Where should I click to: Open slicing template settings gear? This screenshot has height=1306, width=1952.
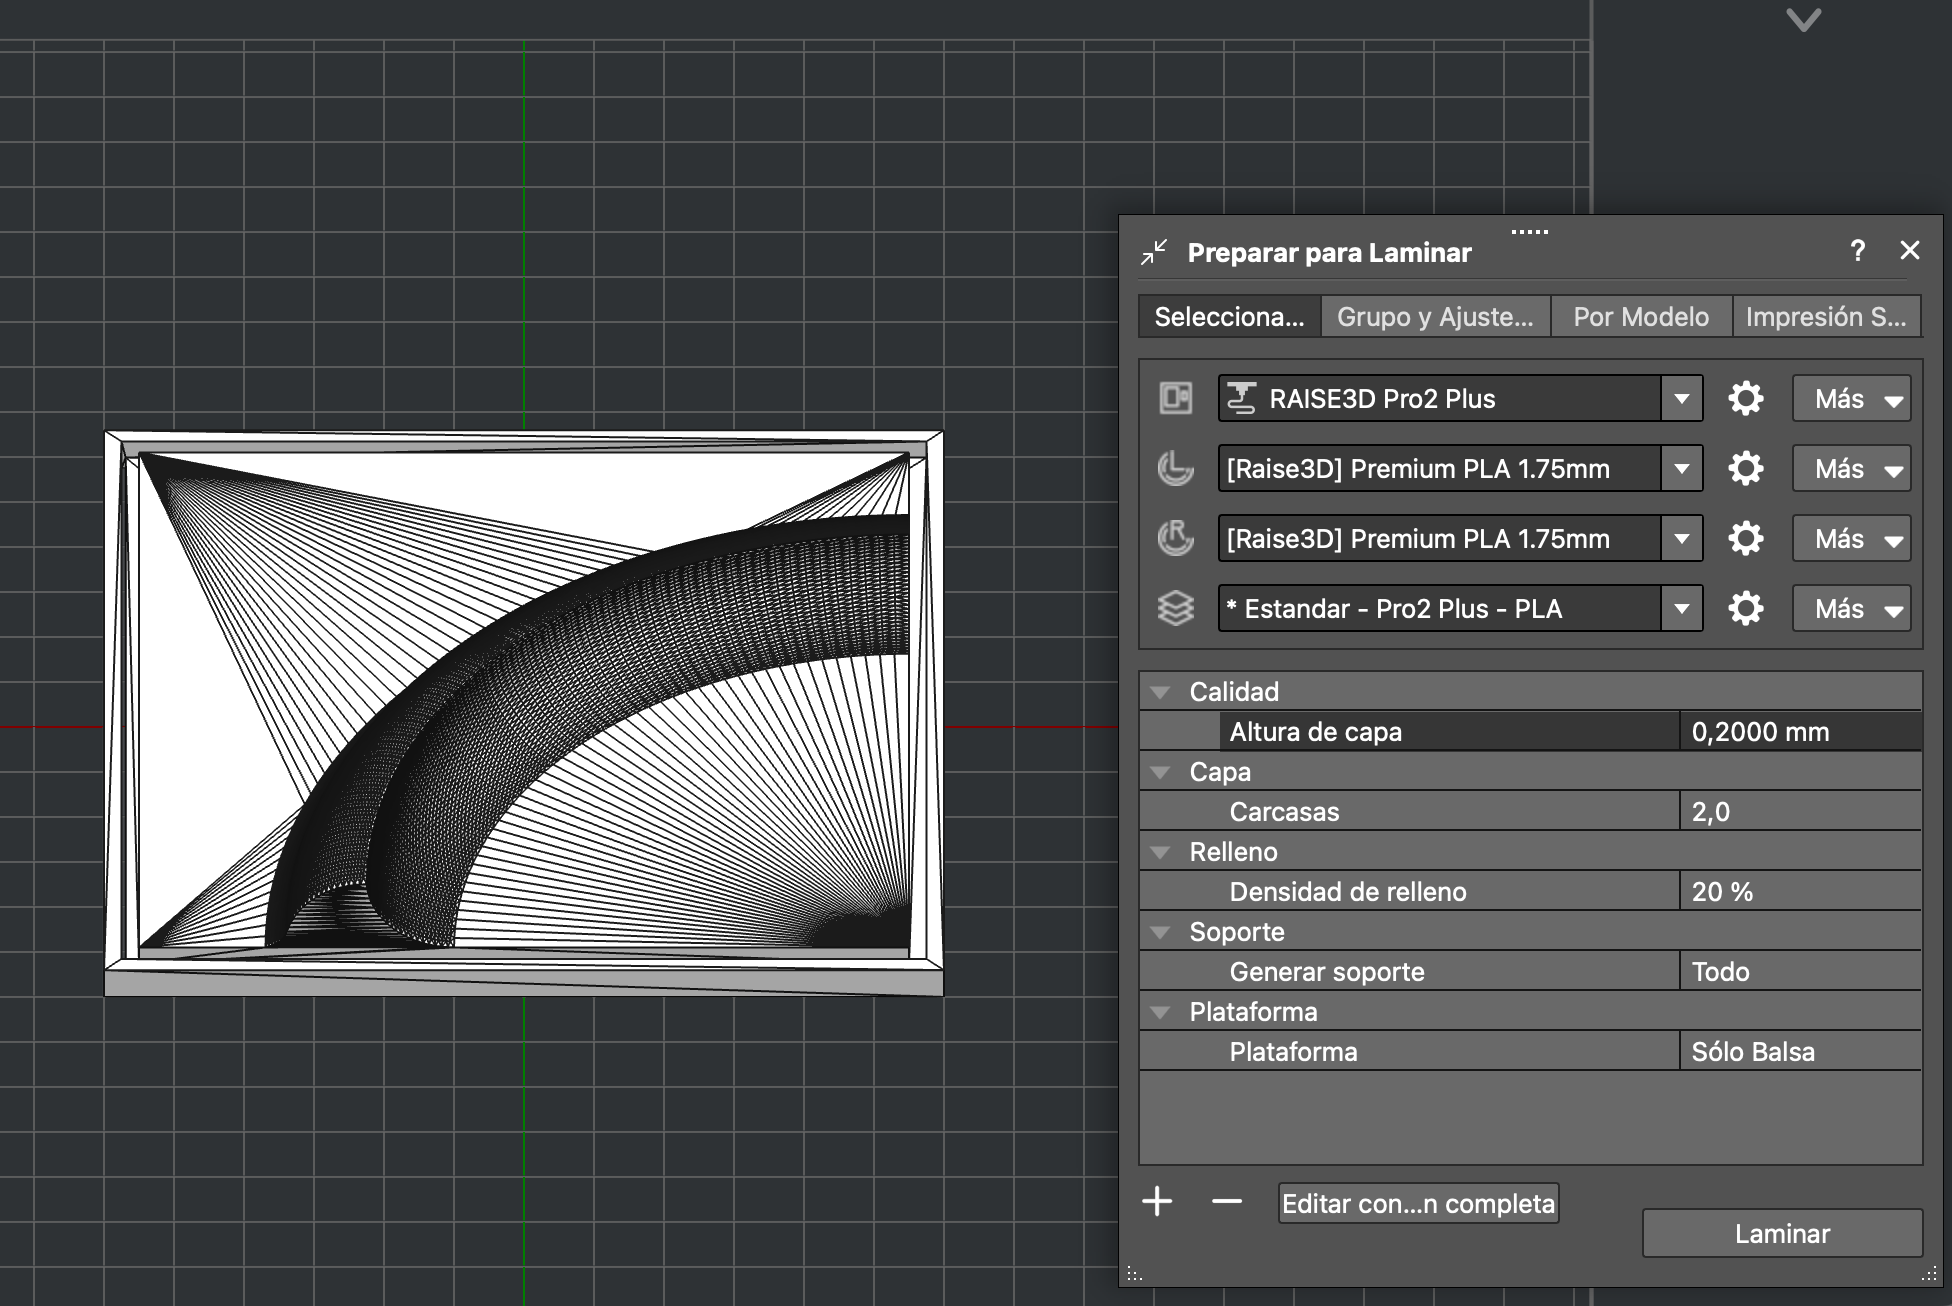(x=1745, y=609)
